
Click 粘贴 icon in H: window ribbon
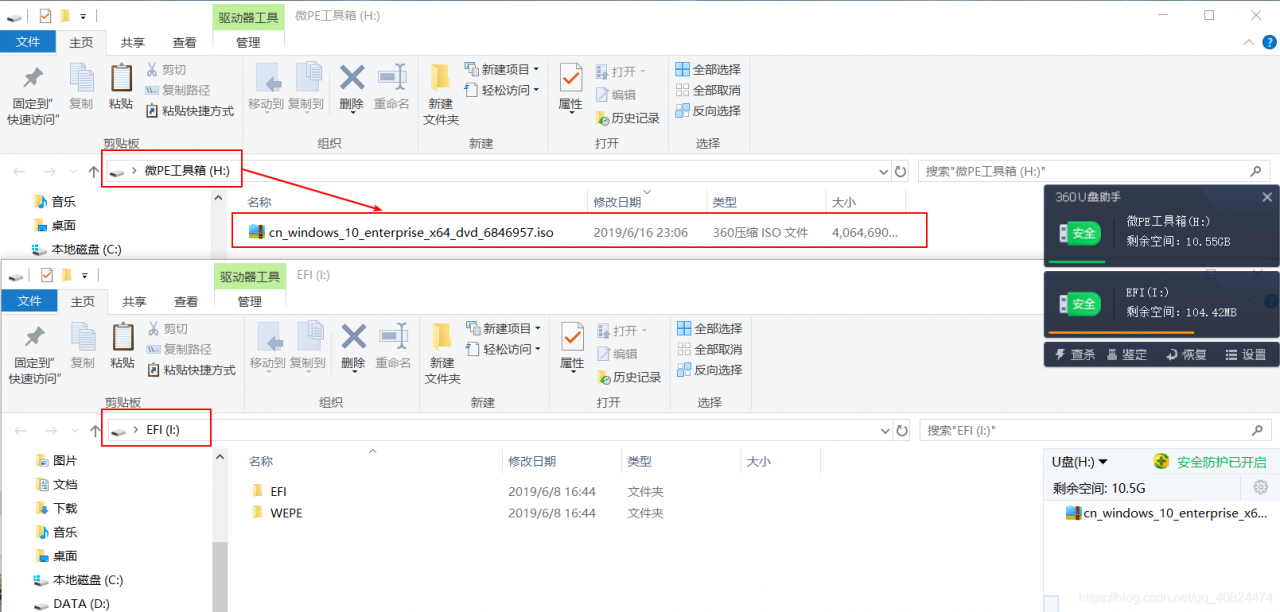121,78
